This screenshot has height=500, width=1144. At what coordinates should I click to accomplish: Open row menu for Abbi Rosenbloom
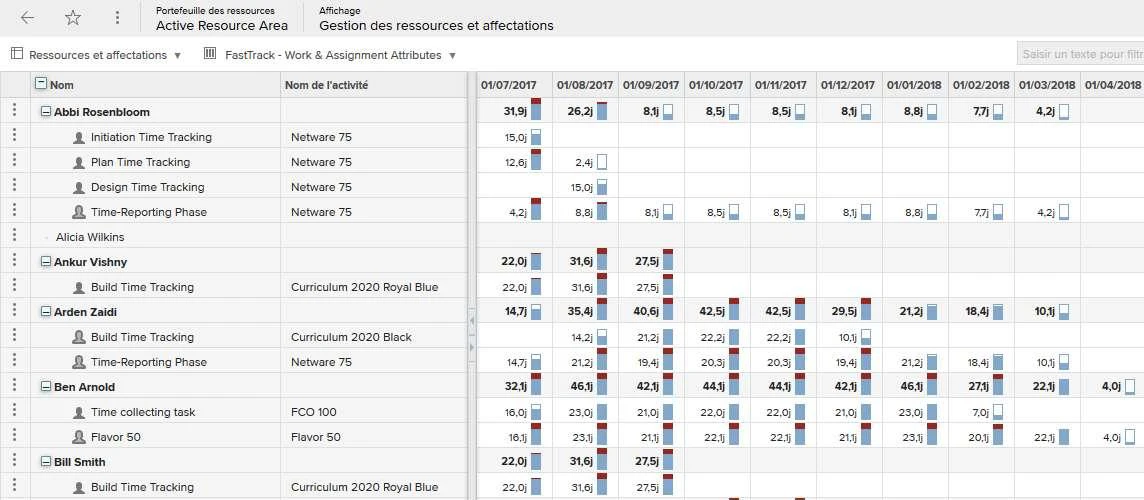tap(15, 111)
